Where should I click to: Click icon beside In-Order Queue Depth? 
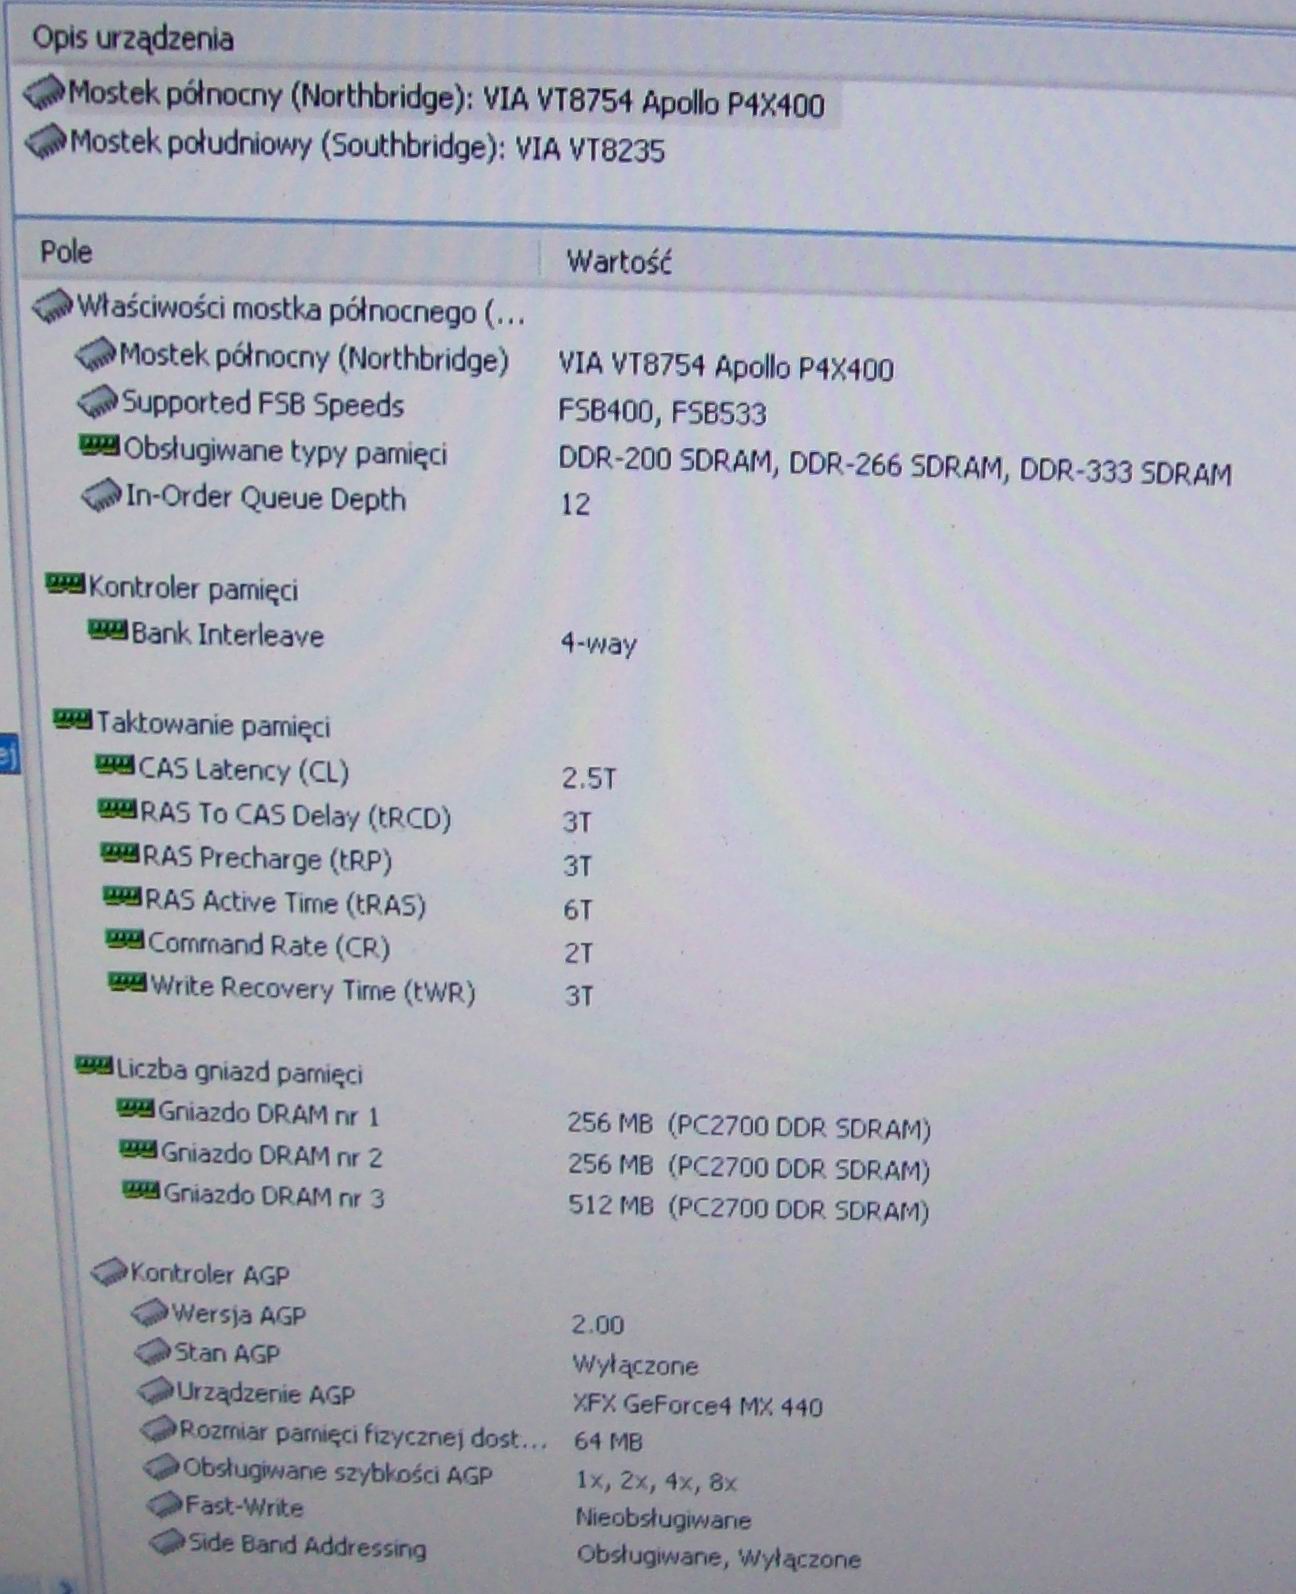pyautogui.click(x=101, y=494)
